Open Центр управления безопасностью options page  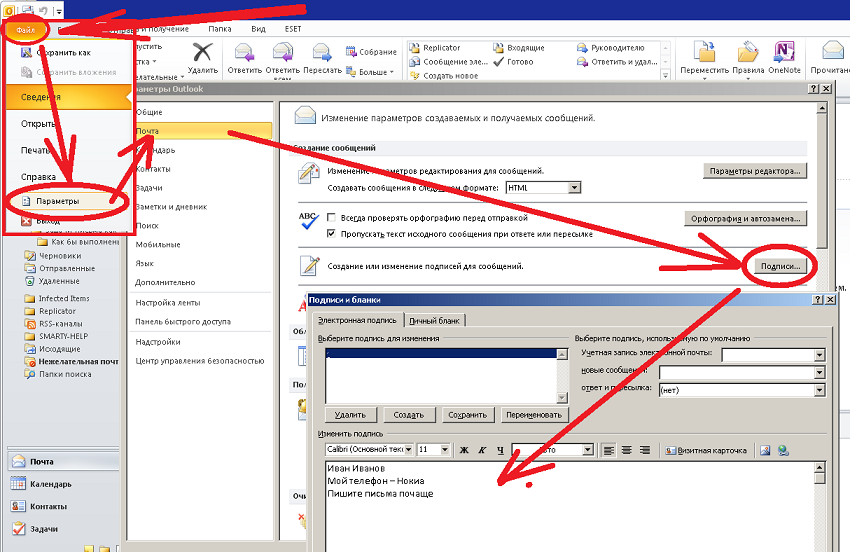click(x=199, y=361)
